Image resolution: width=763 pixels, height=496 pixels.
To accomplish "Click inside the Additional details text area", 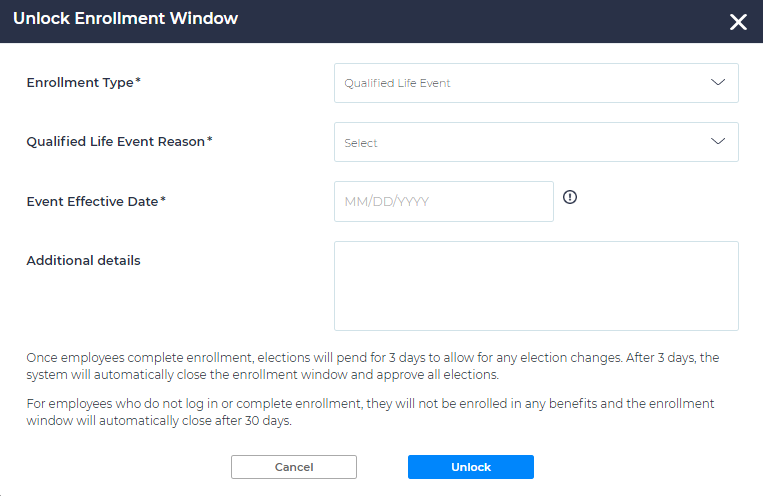I will (536, 285).
